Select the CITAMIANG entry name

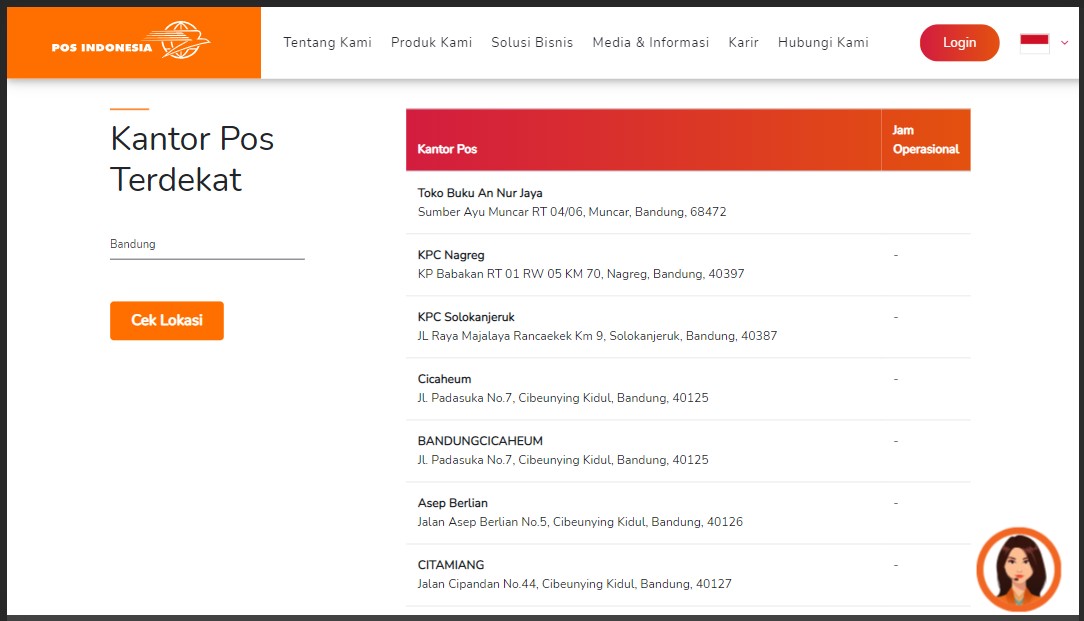[x=451, y=565]
